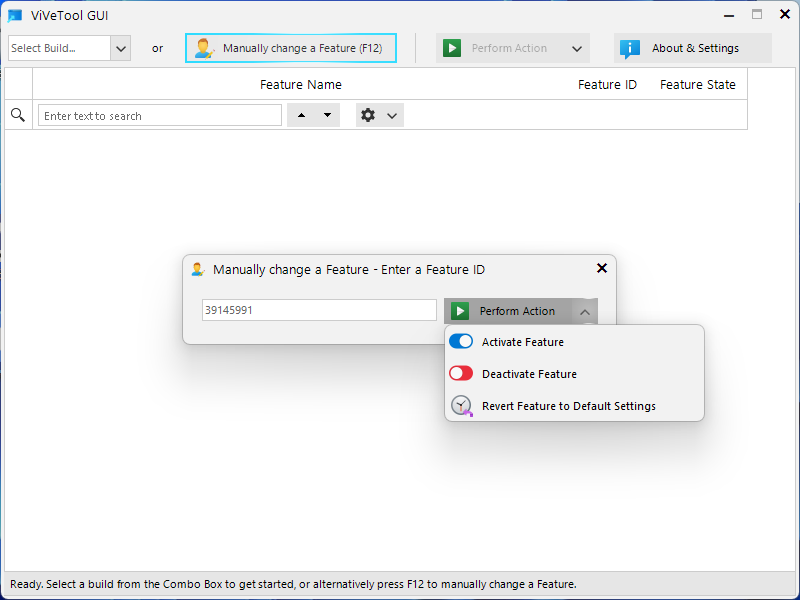Close the Manually change a Feature dialog
This screenshot has width=800, height=600.
(x=602, y=268)
